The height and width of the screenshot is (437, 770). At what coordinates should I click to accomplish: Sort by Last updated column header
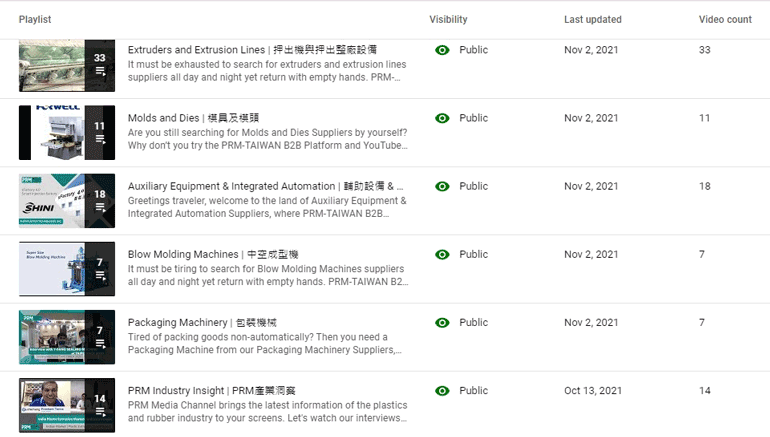[593, 20]
